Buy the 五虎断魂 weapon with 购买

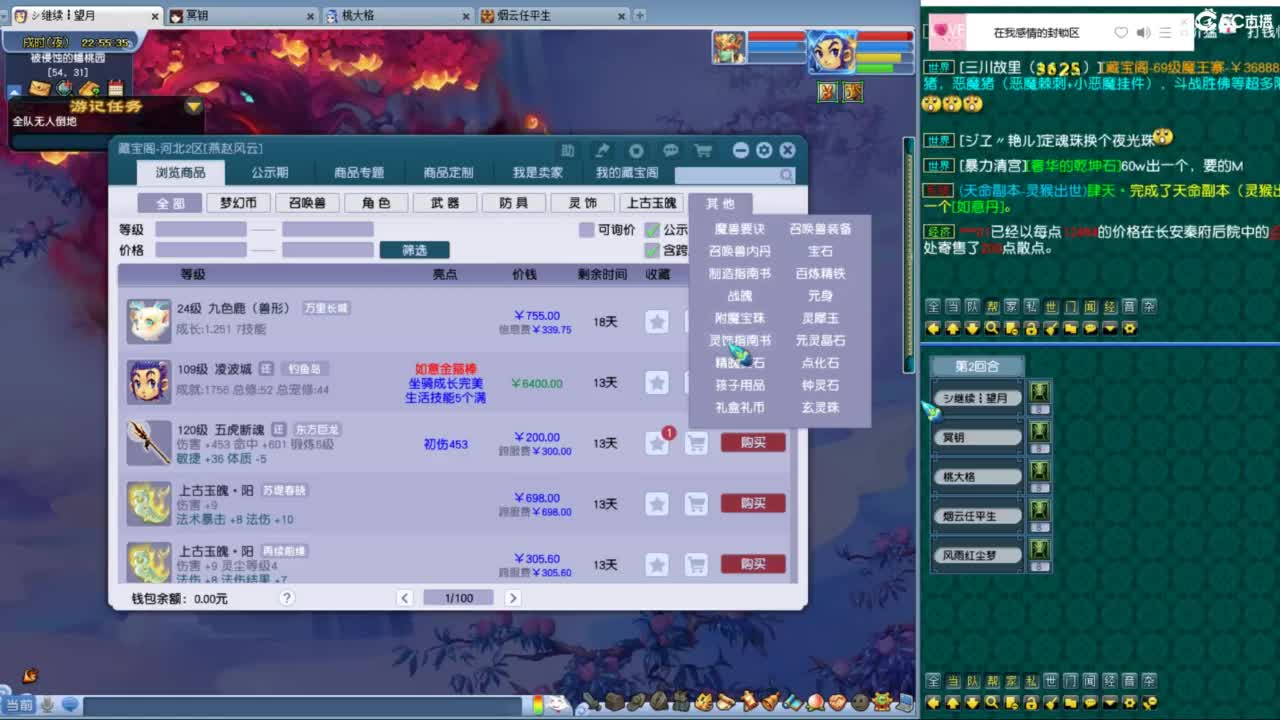[x=753, y=443]
